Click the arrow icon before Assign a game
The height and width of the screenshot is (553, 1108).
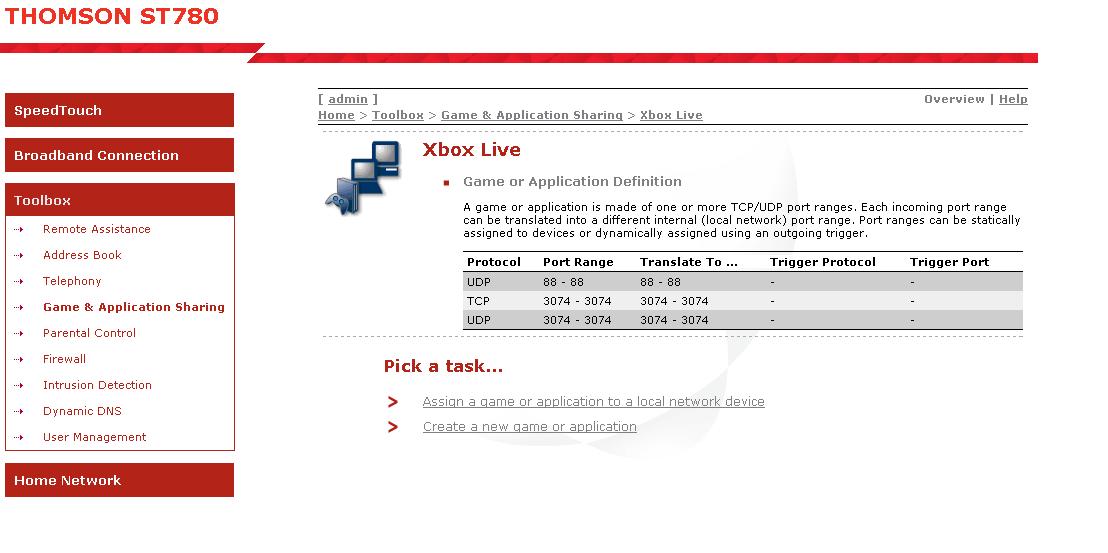pyautogui.click(x=393, y=402)
